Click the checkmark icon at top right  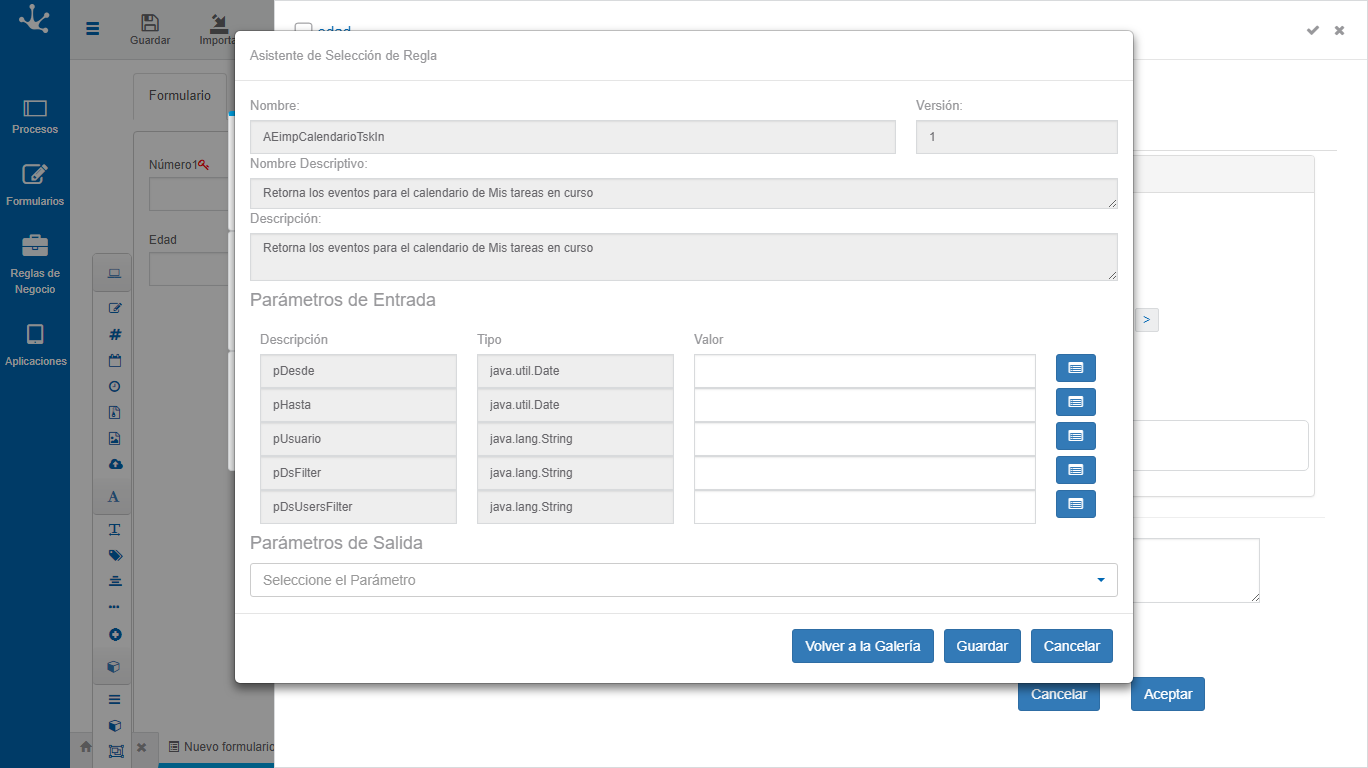(1313, 30)
